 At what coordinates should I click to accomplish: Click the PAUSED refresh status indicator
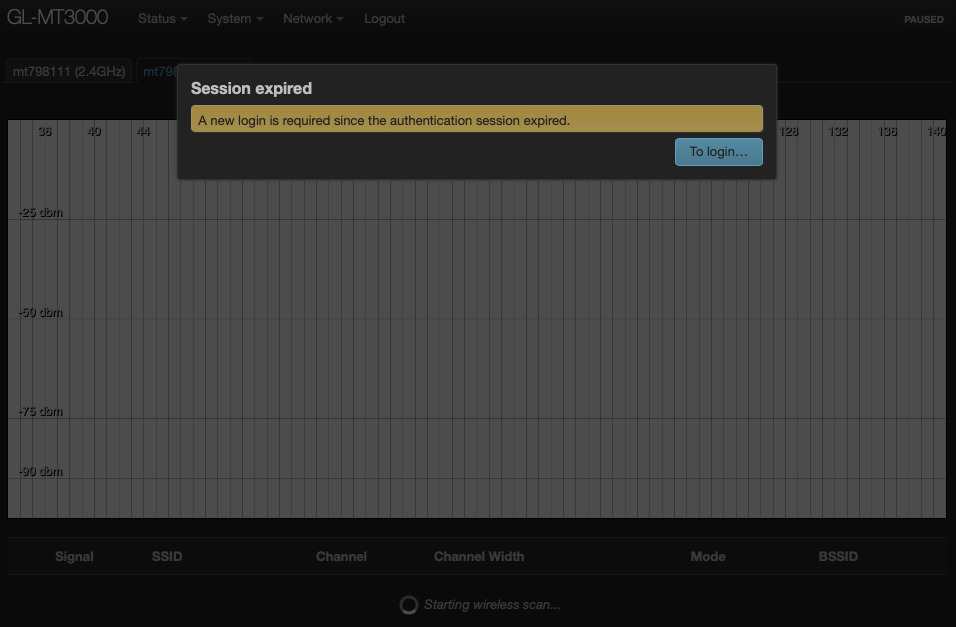tap(923, 20)
